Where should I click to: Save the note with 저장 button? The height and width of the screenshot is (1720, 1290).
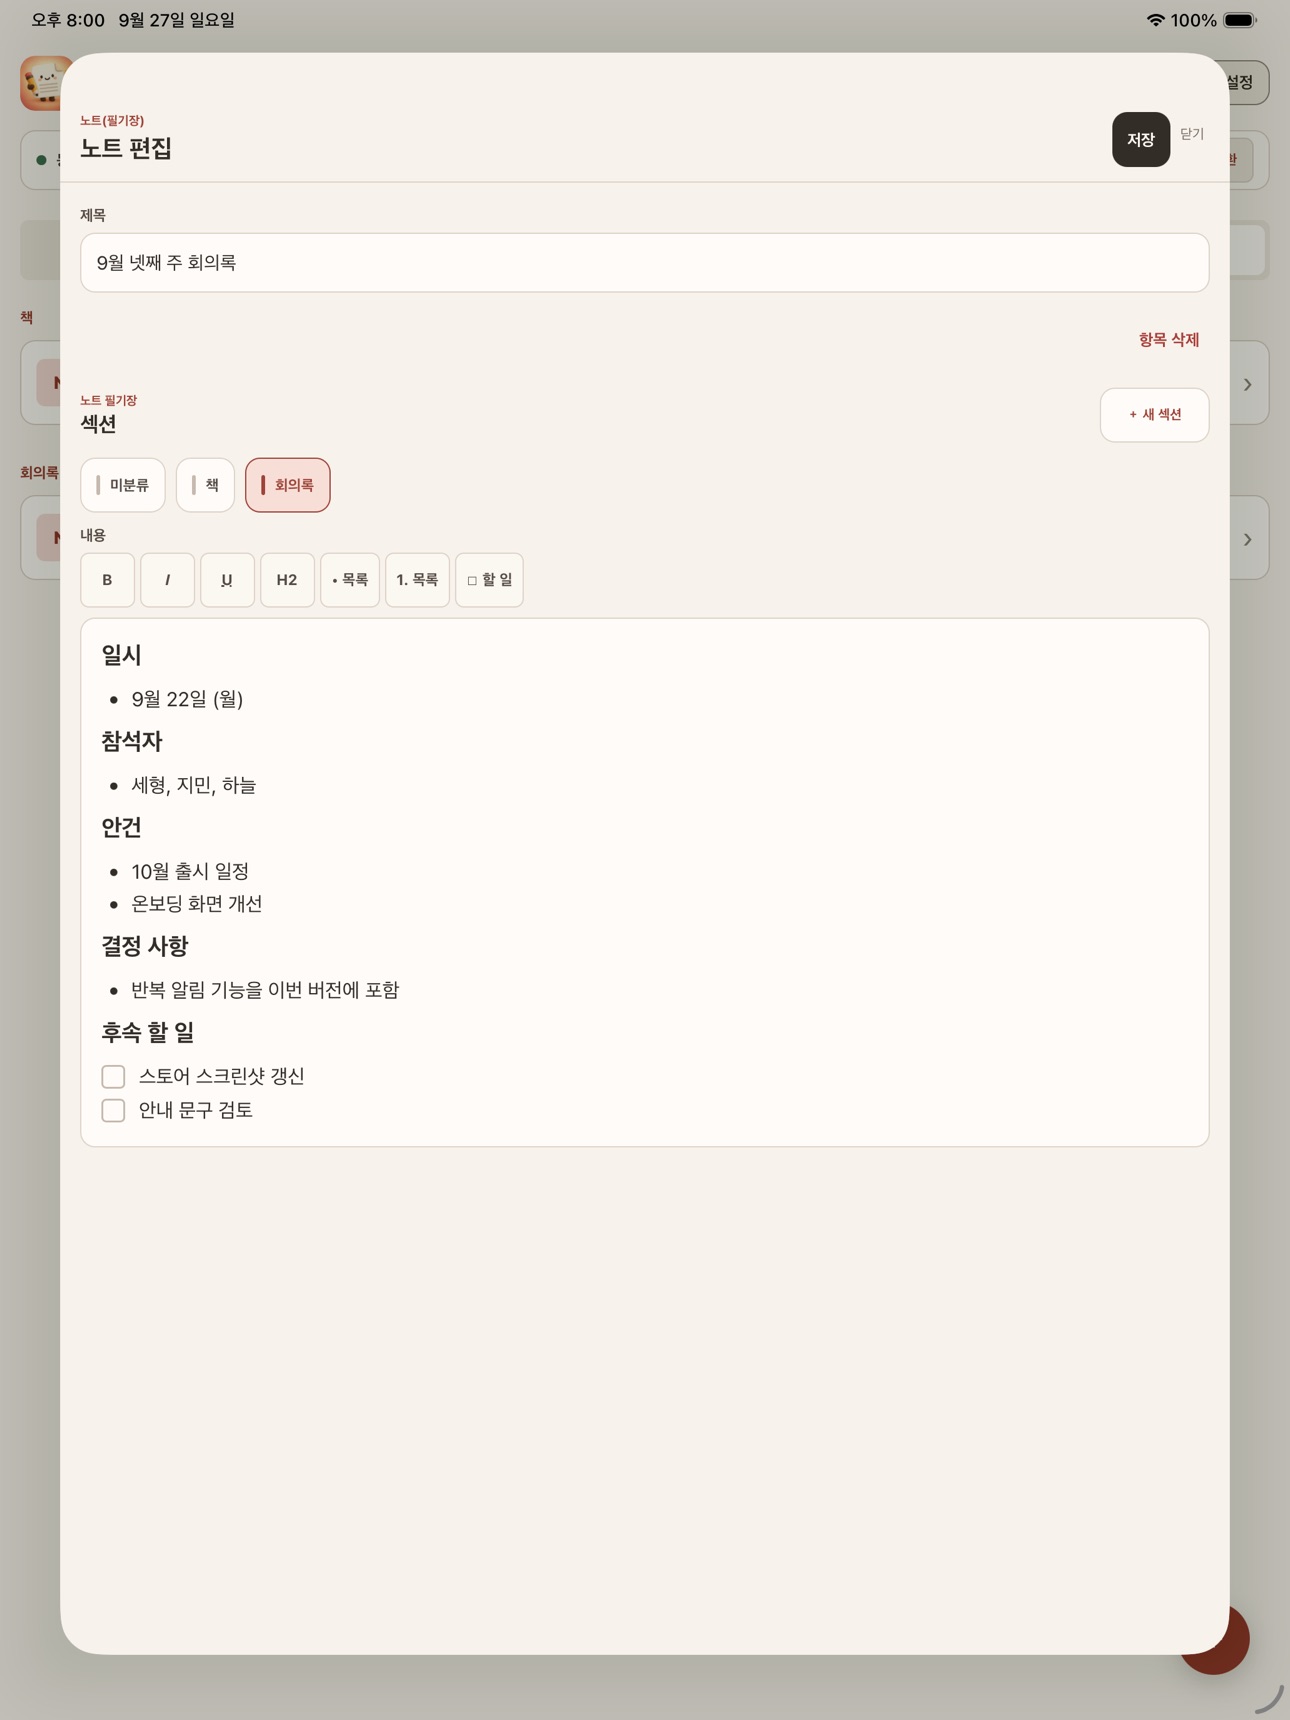tap(1141, 140)
